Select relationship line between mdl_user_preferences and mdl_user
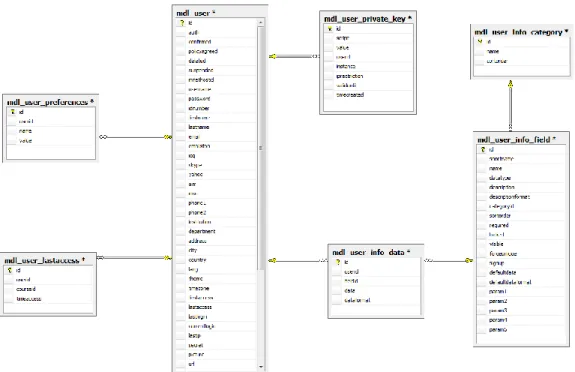 [x=136, y=137]
